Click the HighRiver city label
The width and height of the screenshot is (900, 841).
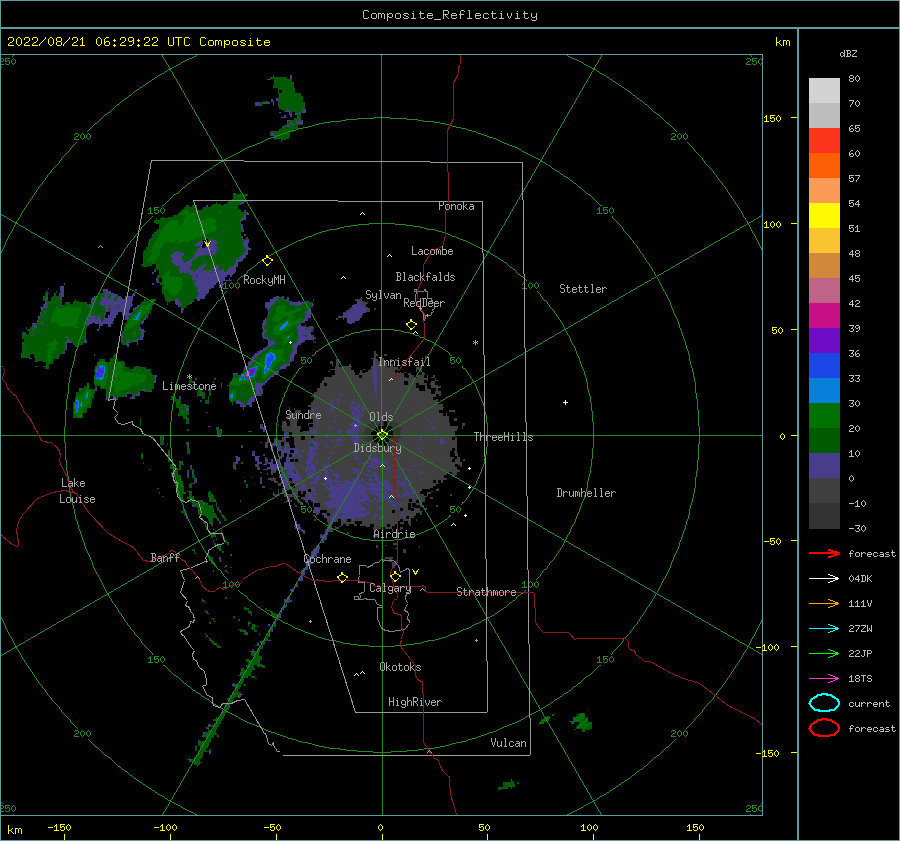(x=415, y=702)
